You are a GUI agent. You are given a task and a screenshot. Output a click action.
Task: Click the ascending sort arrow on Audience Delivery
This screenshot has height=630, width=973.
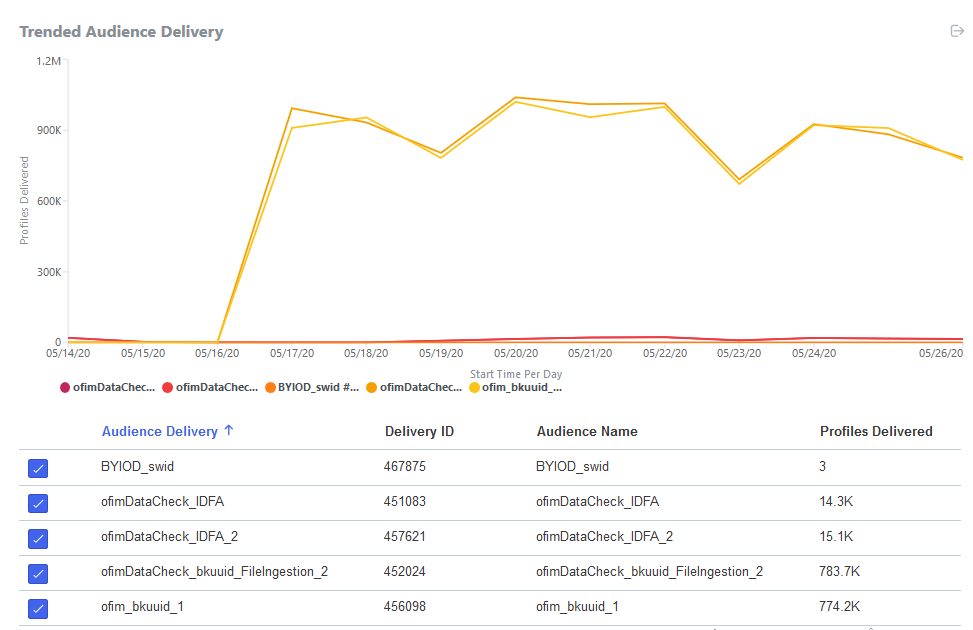pyautogui.click(x=229, y=430)
